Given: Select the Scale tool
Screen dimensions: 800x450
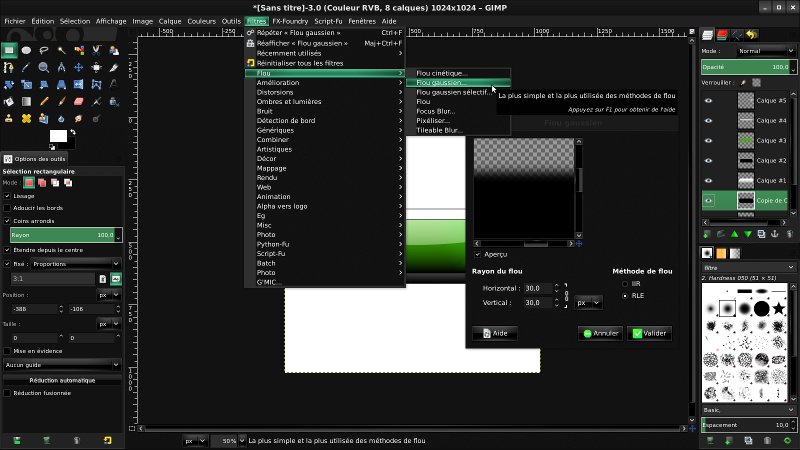Looking at the screenshot, I should (27, 84).
